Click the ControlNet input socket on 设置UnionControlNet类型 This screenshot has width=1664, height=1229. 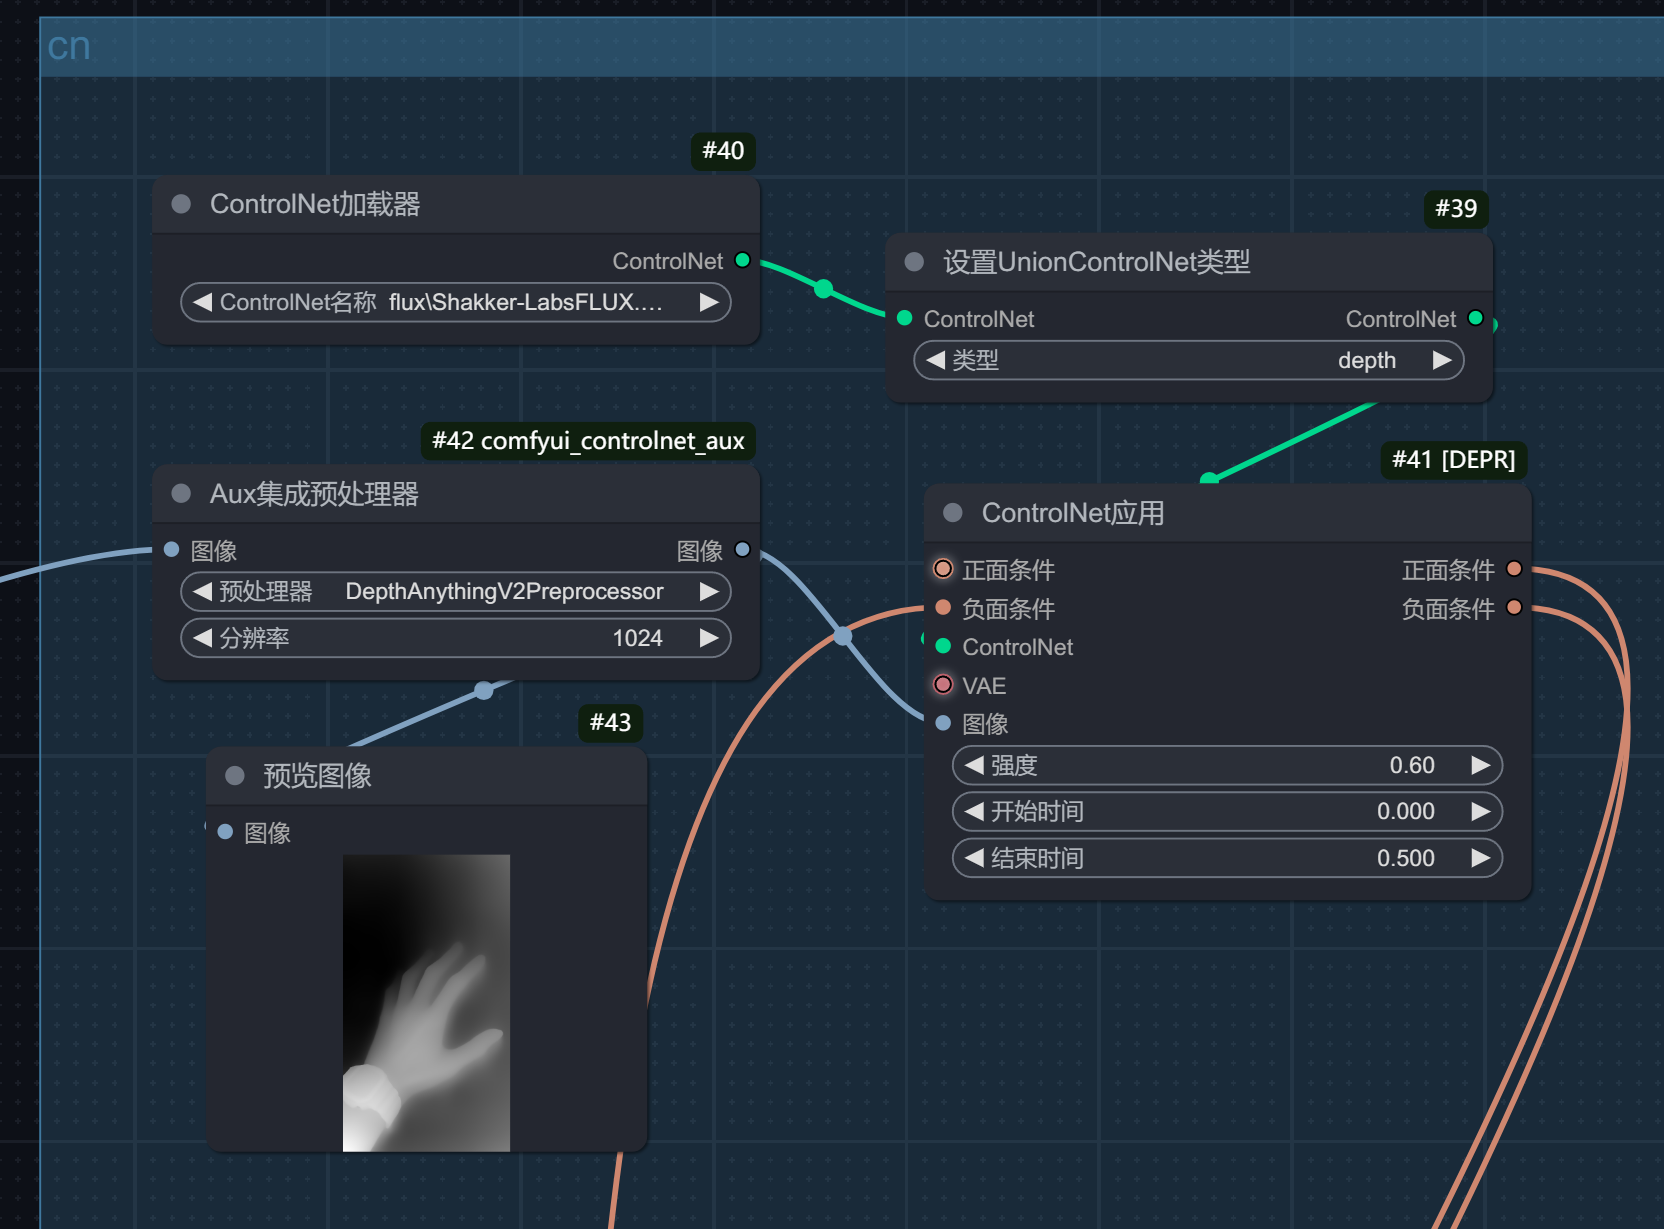tap(905, 318)
